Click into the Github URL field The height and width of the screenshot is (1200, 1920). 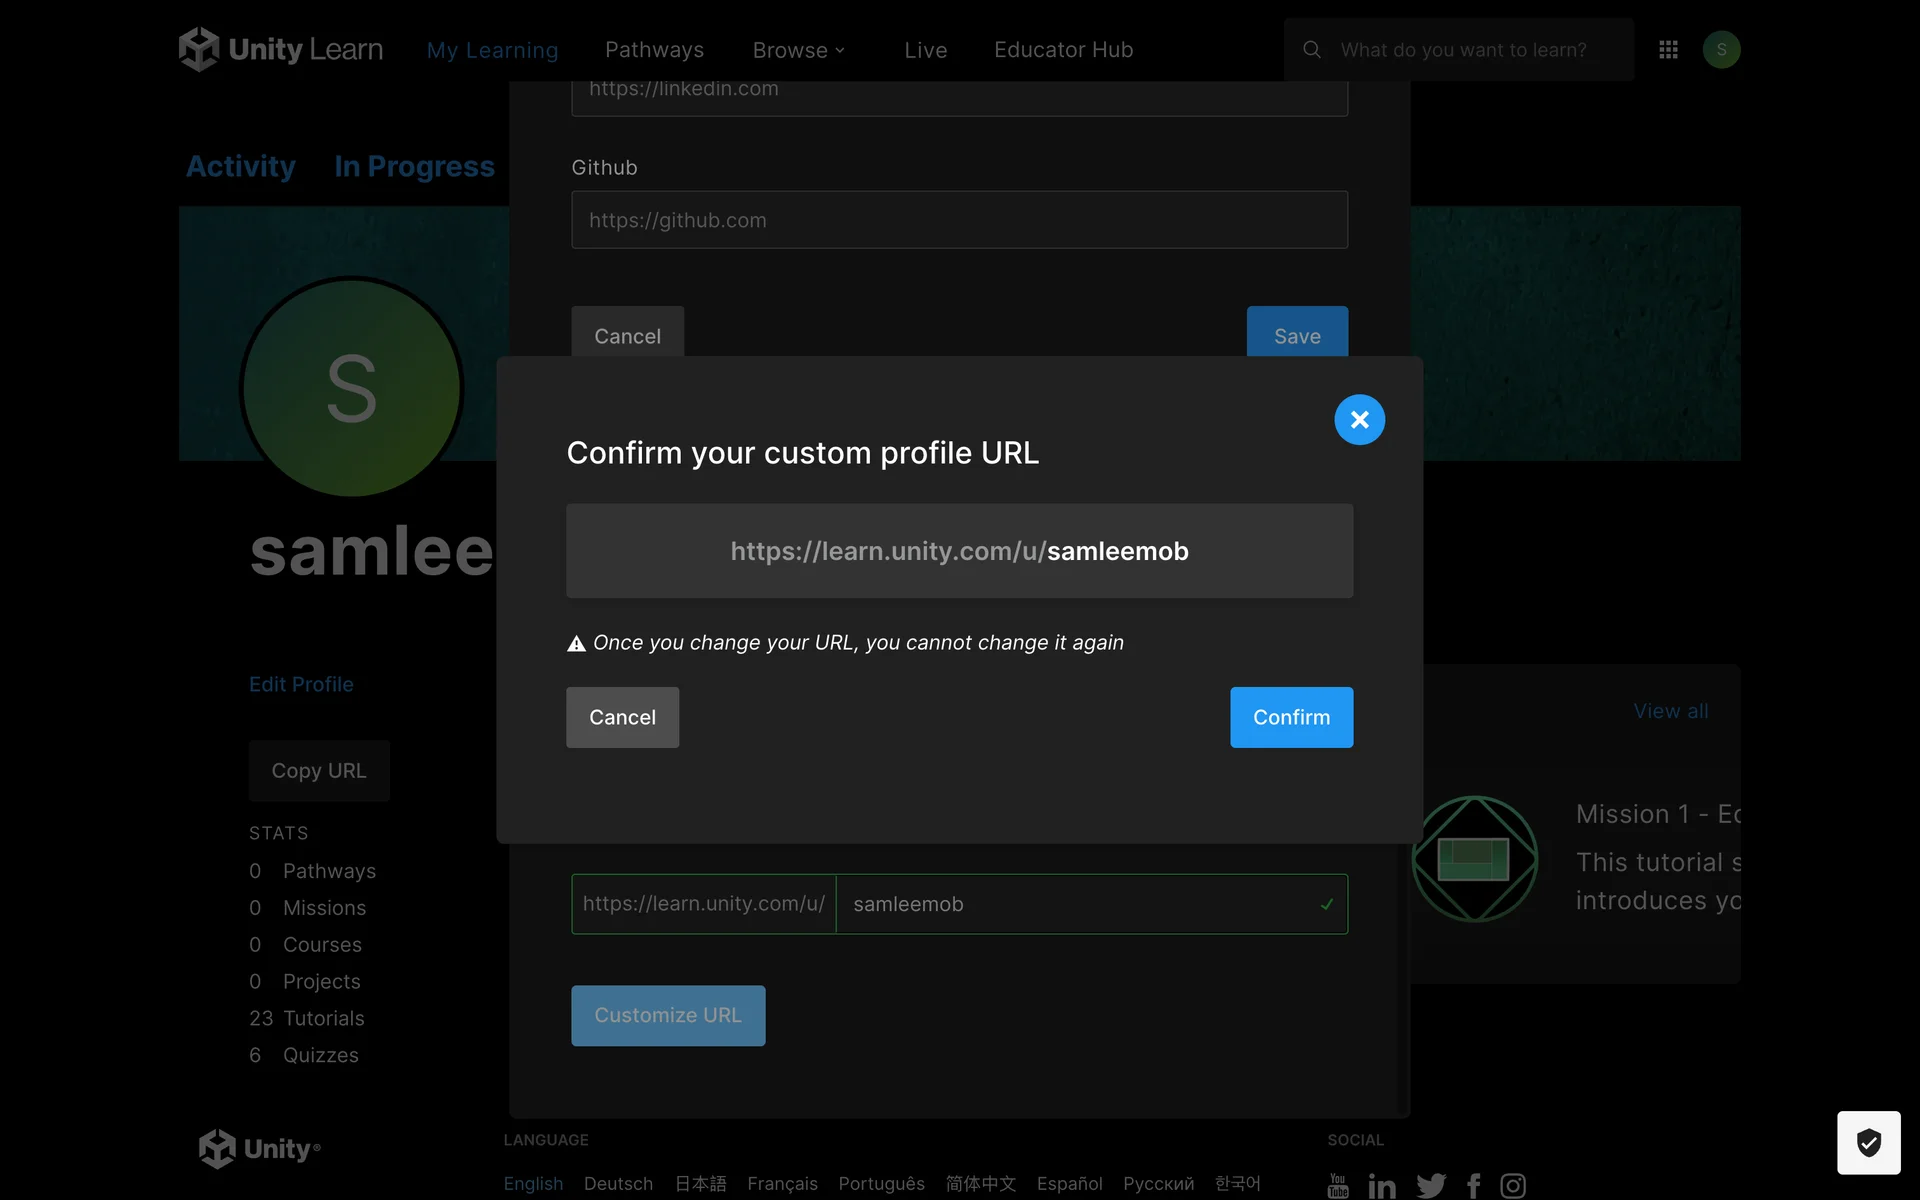tap(959, 220)
